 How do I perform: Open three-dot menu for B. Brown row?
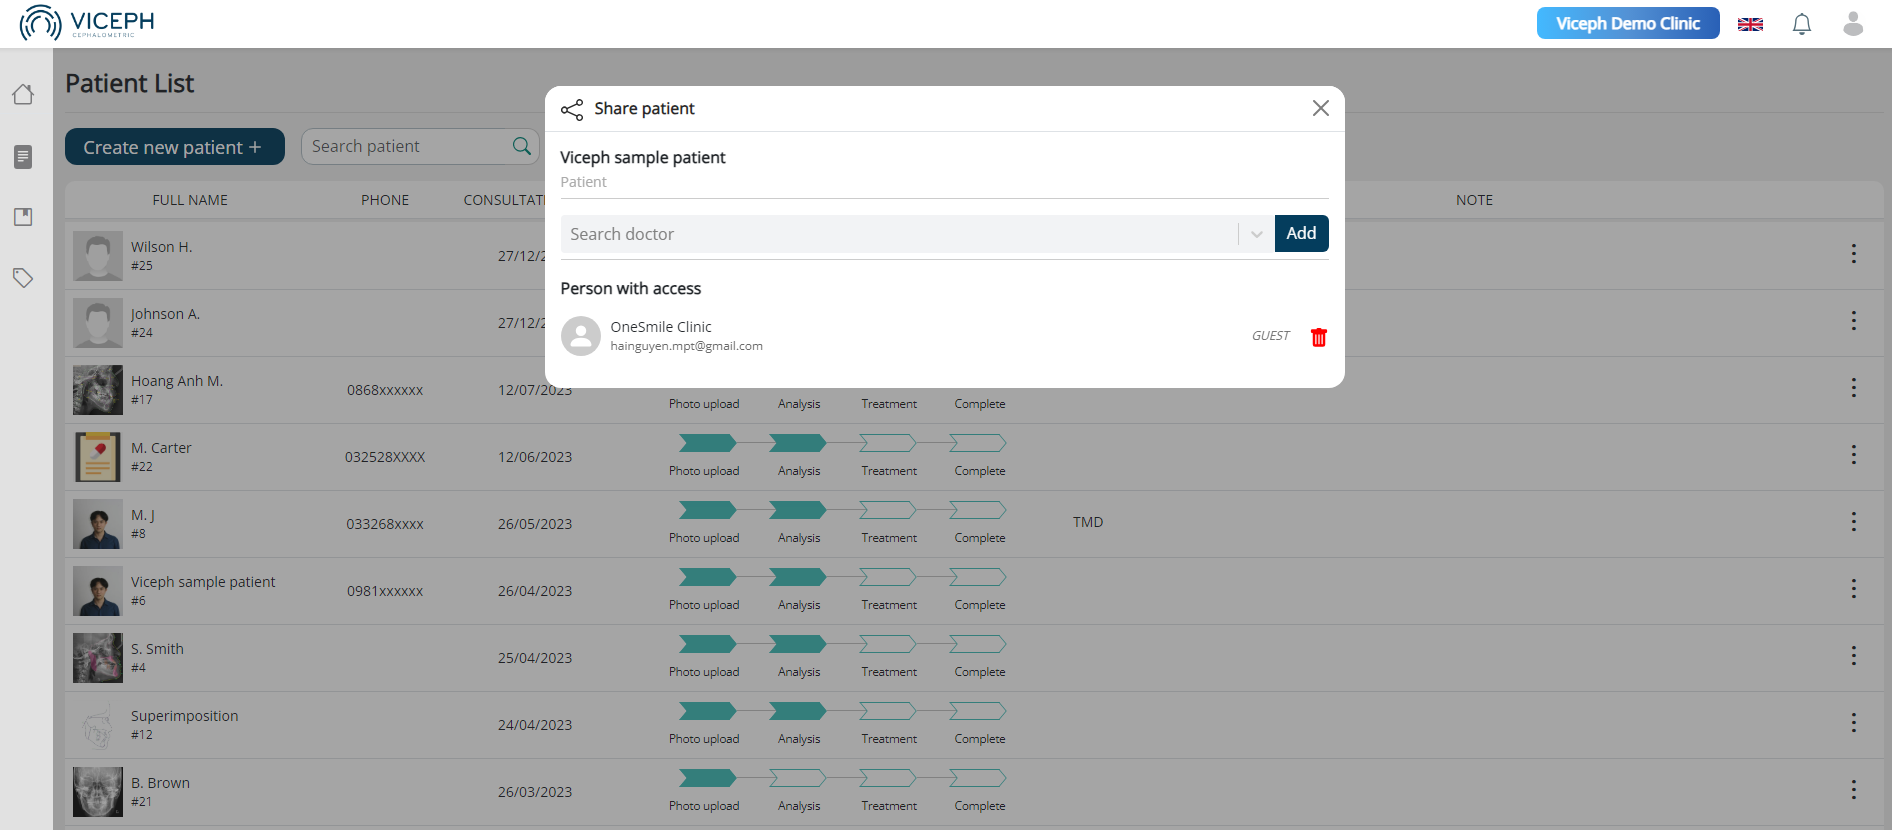(1852, 790)
